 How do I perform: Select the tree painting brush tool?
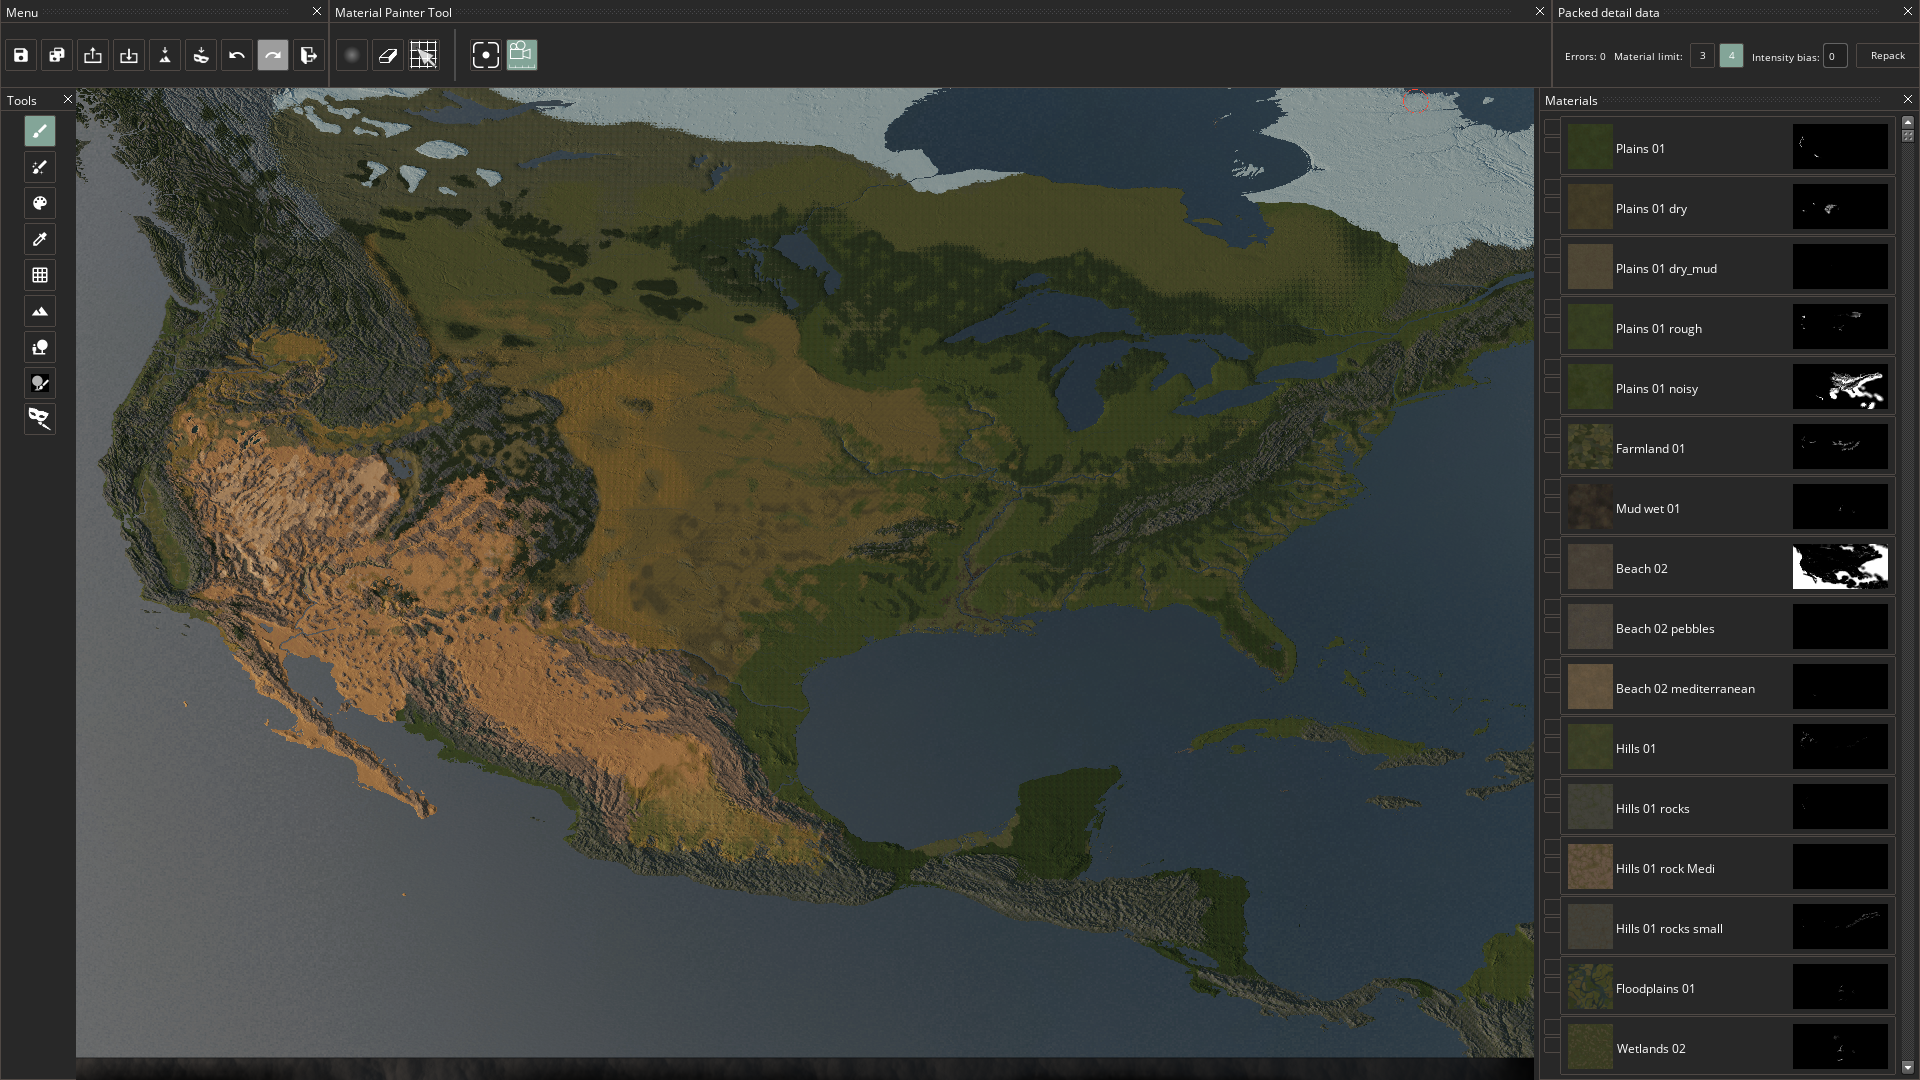coord(40,383)
